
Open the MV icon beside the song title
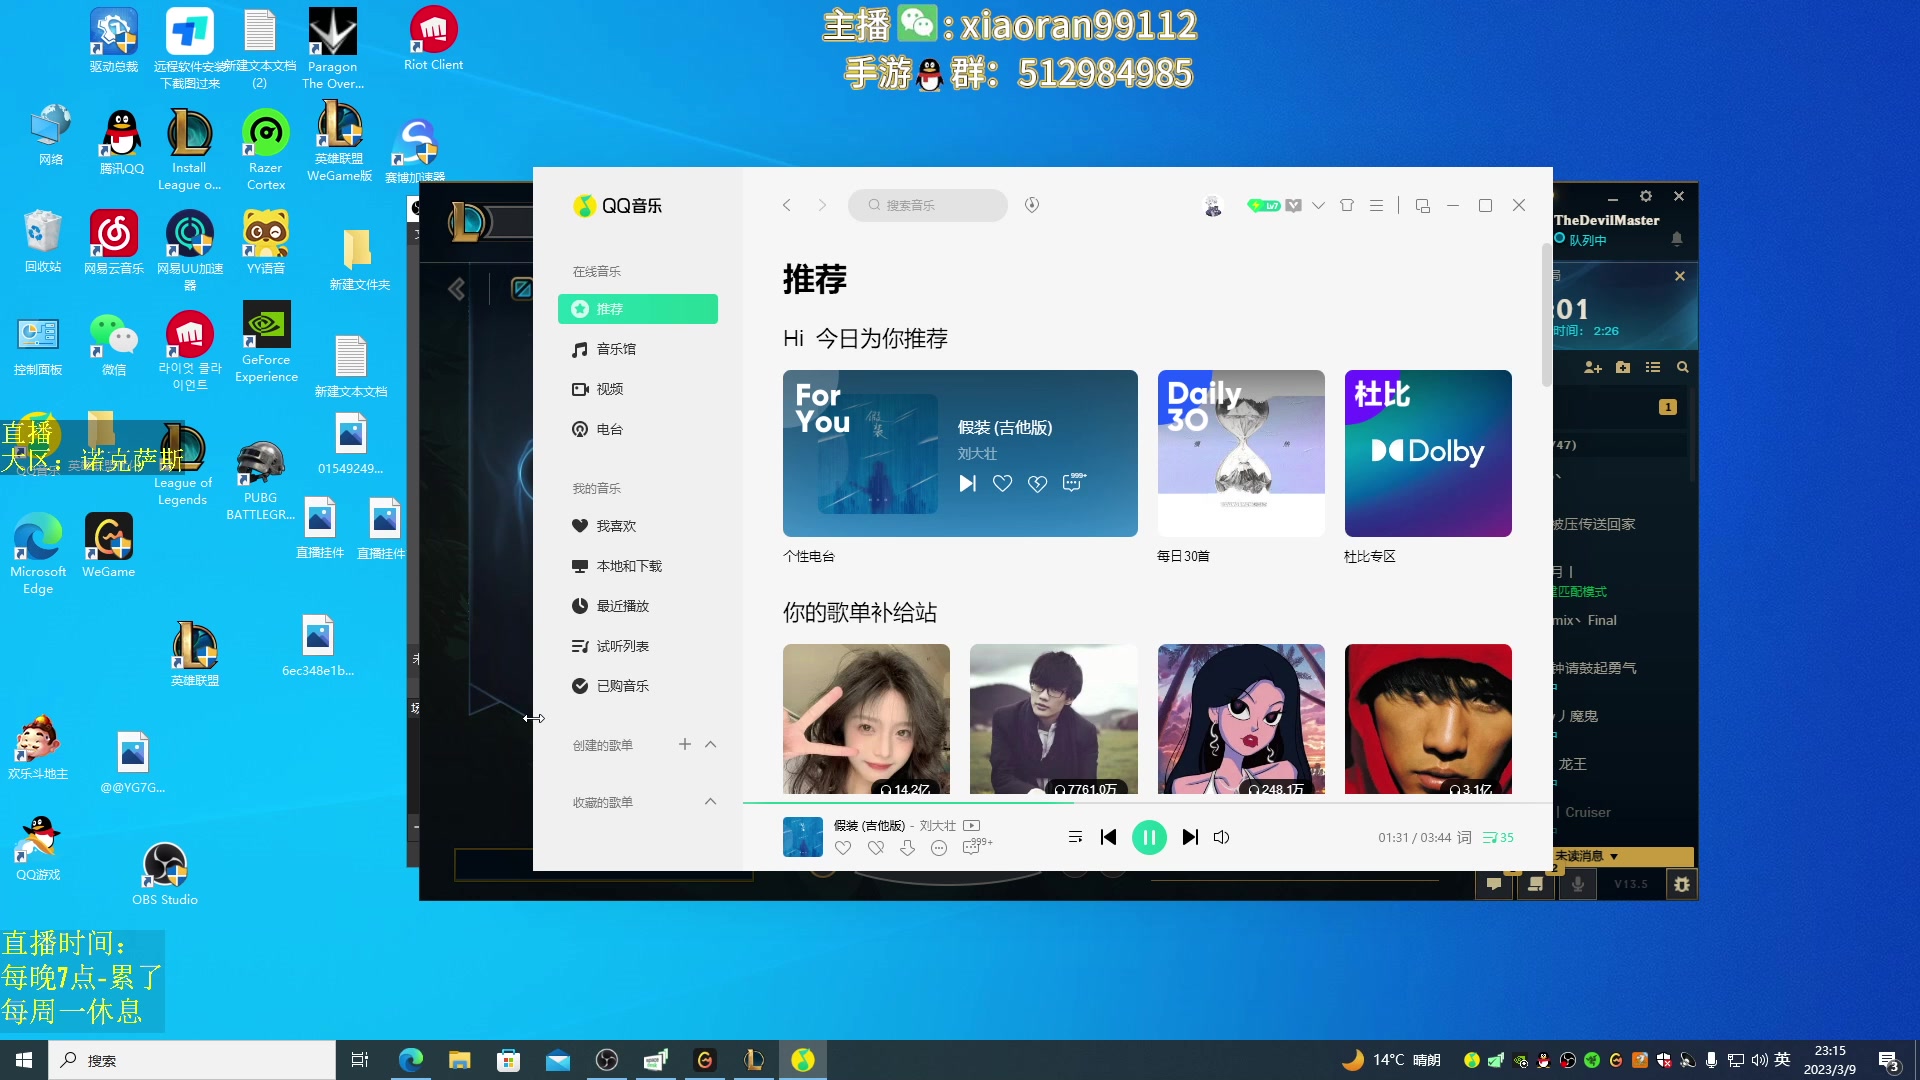(x=972, y=826)
